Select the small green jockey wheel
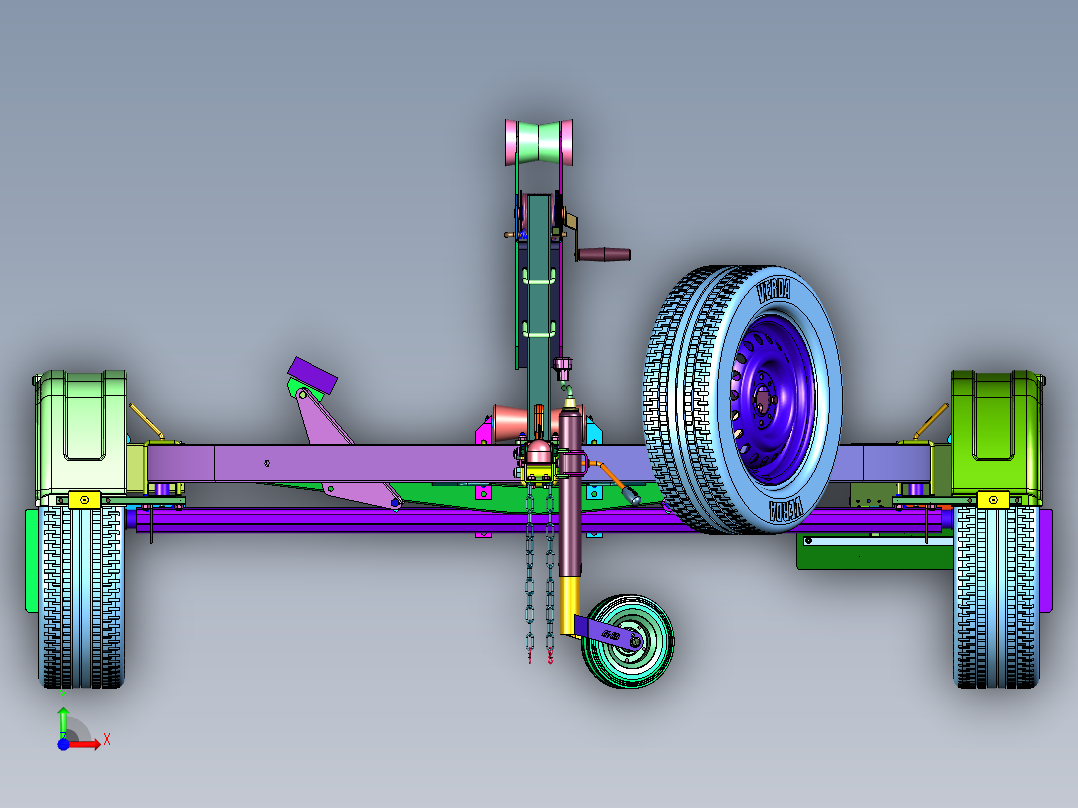Image resolution: width=1078 pixels, height=808 pixels. tap(629, 641)
